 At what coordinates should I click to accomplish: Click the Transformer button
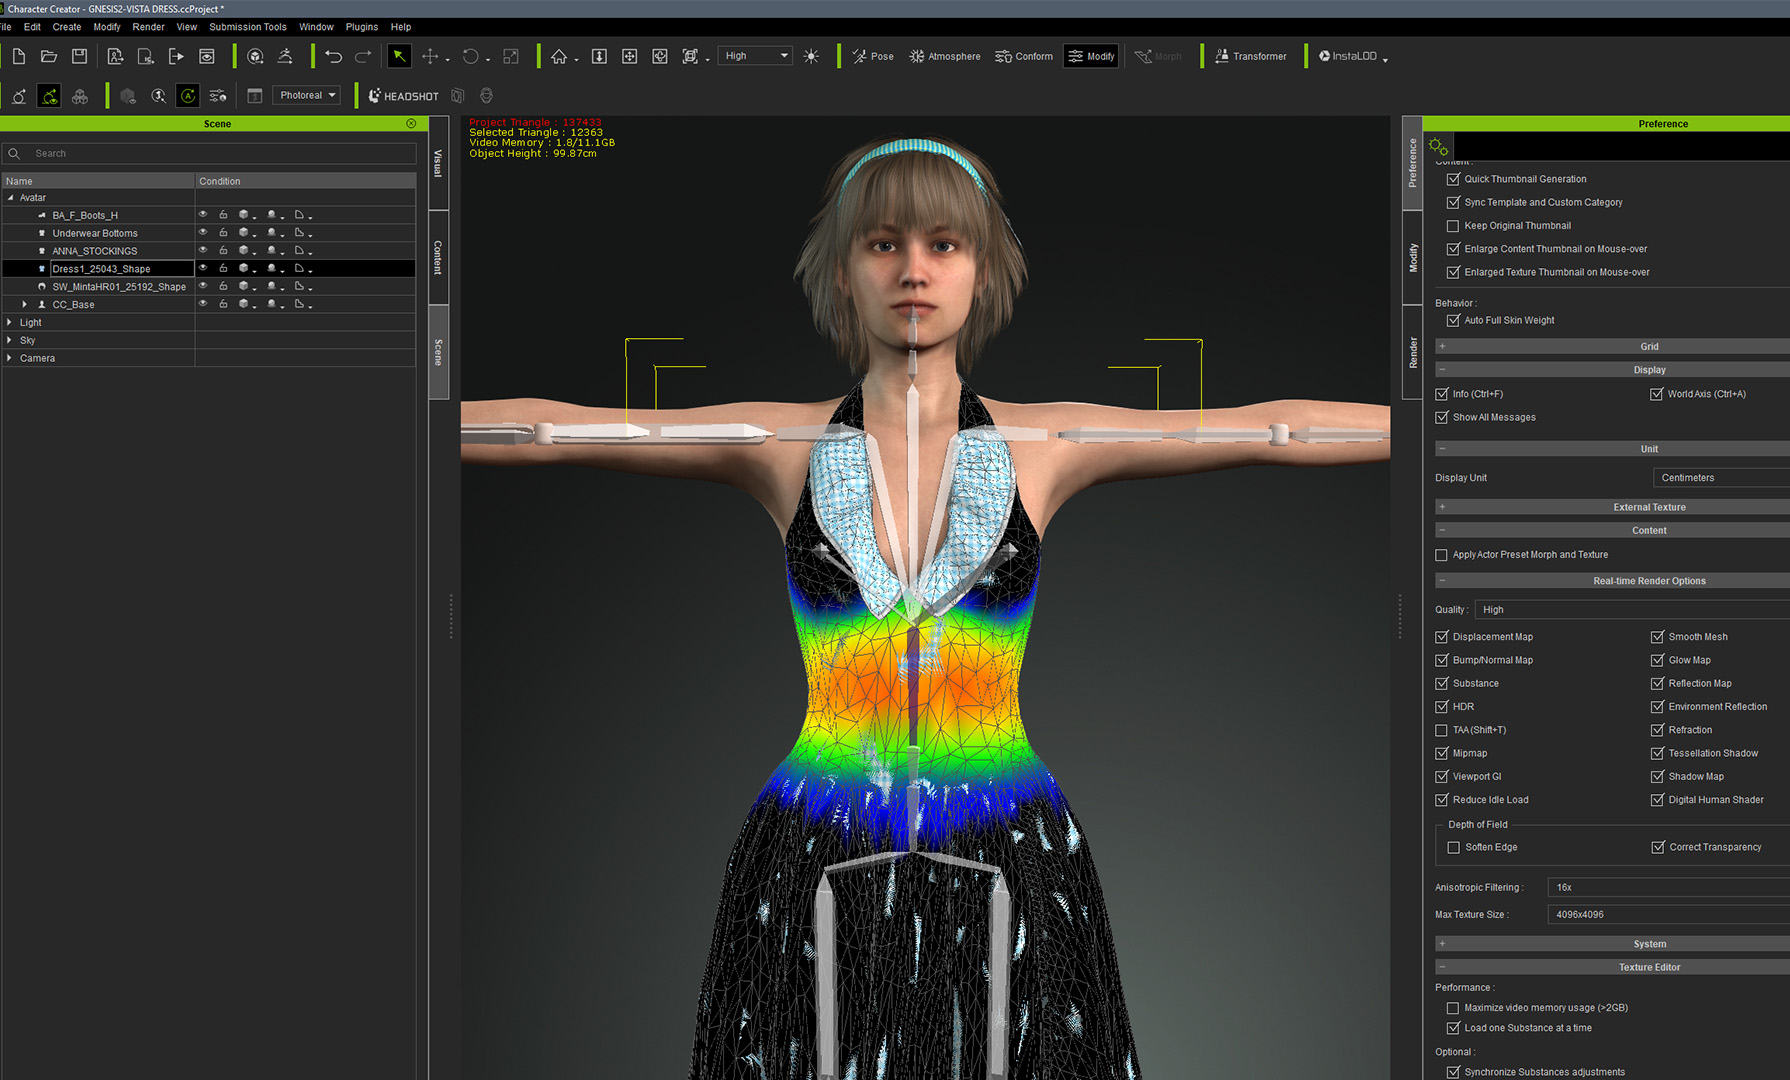pyautogui.click(x=1251, y=57)
